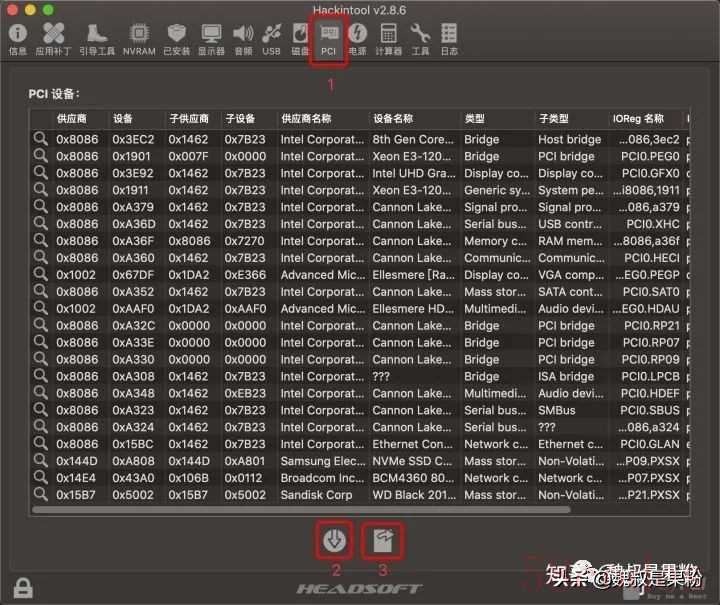
Task: Click magnifier icon for Intel UHD Graphics row
Action: [40, 173]
